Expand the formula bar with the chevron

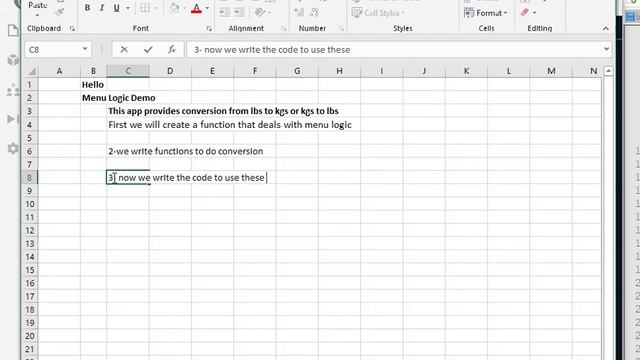click(x=607, y=49)
